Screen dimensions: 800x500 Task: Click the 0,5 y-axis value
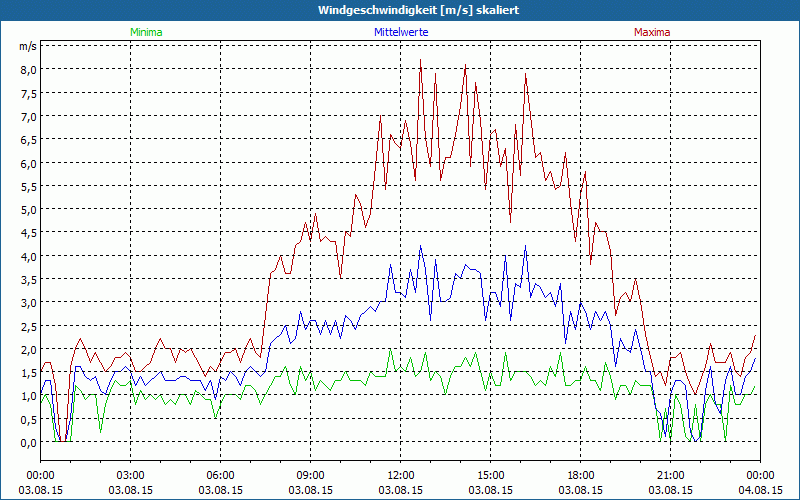point(29,420)
